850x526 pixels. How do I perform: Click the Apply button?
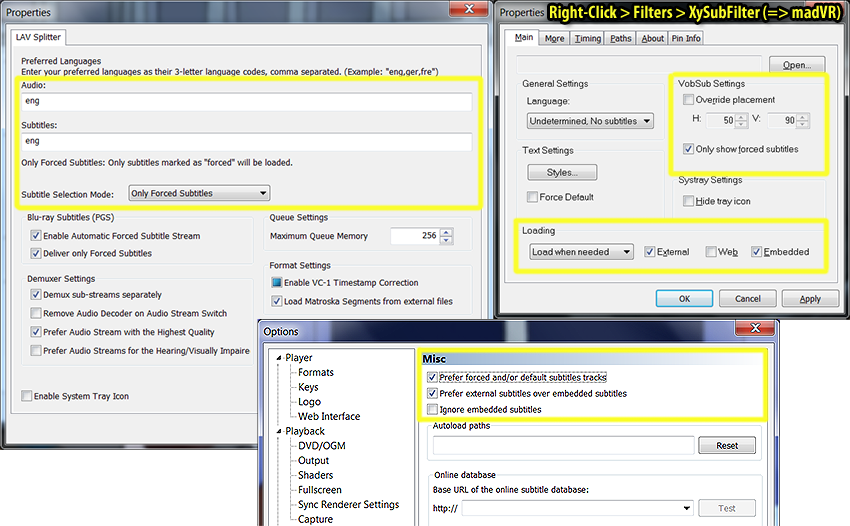point(810,298)
